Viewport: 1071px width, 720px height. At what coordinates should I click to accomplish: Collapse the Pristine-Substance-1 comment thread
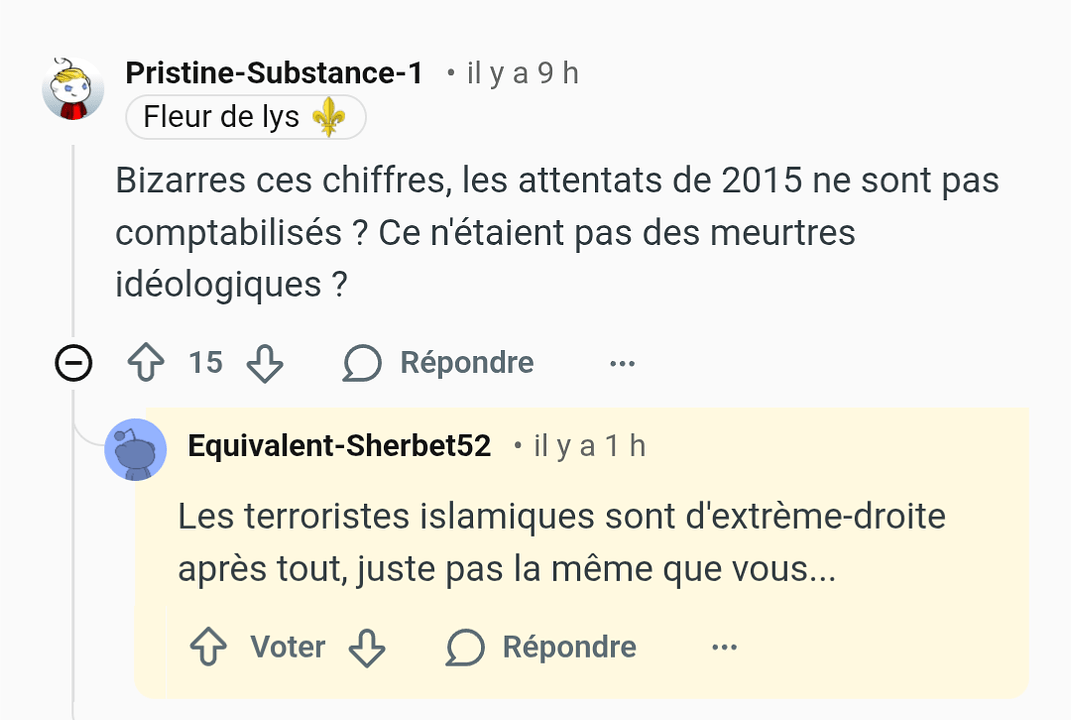click(x=73, y=363)
